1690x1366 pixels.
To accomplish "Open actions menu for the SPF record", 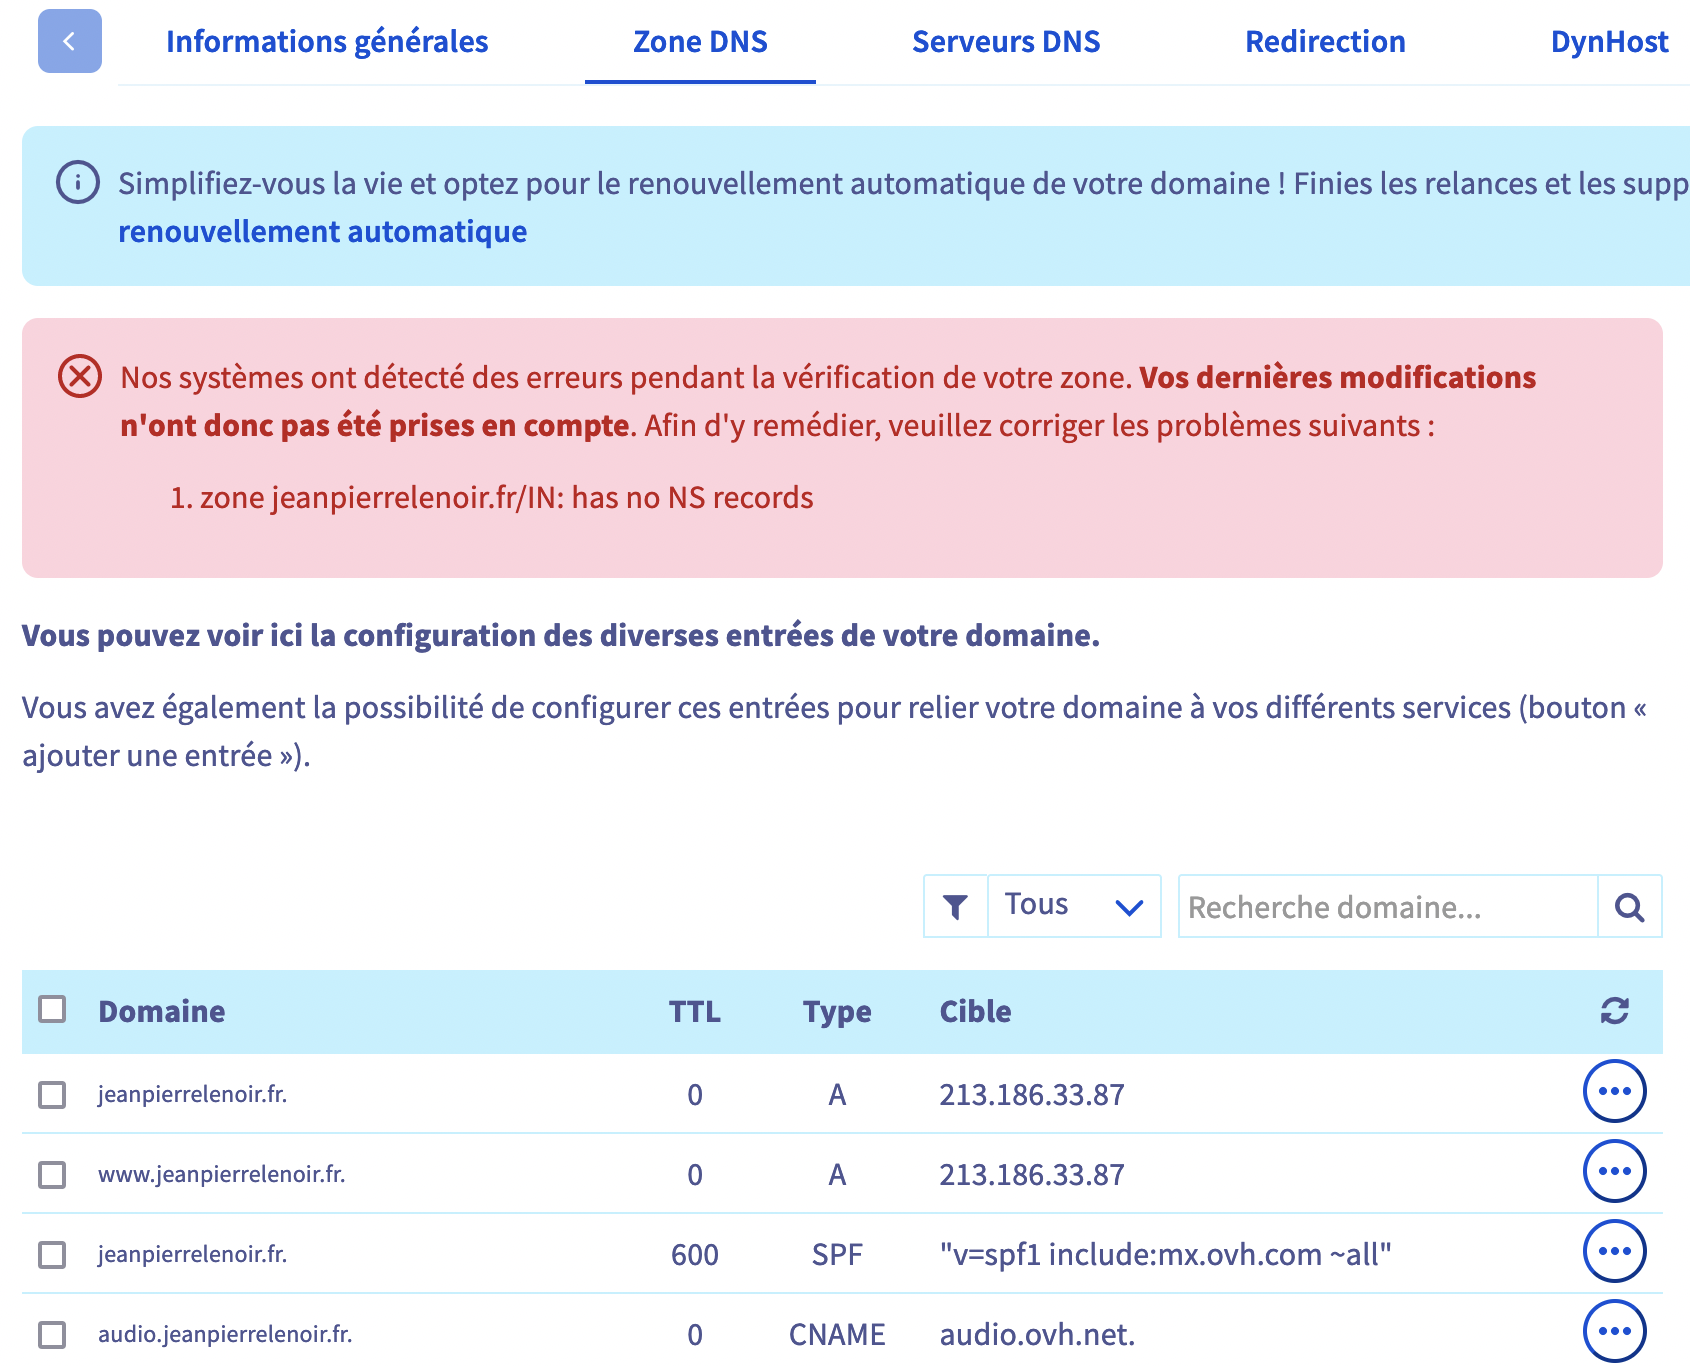I will [x=1614, y=1251].
